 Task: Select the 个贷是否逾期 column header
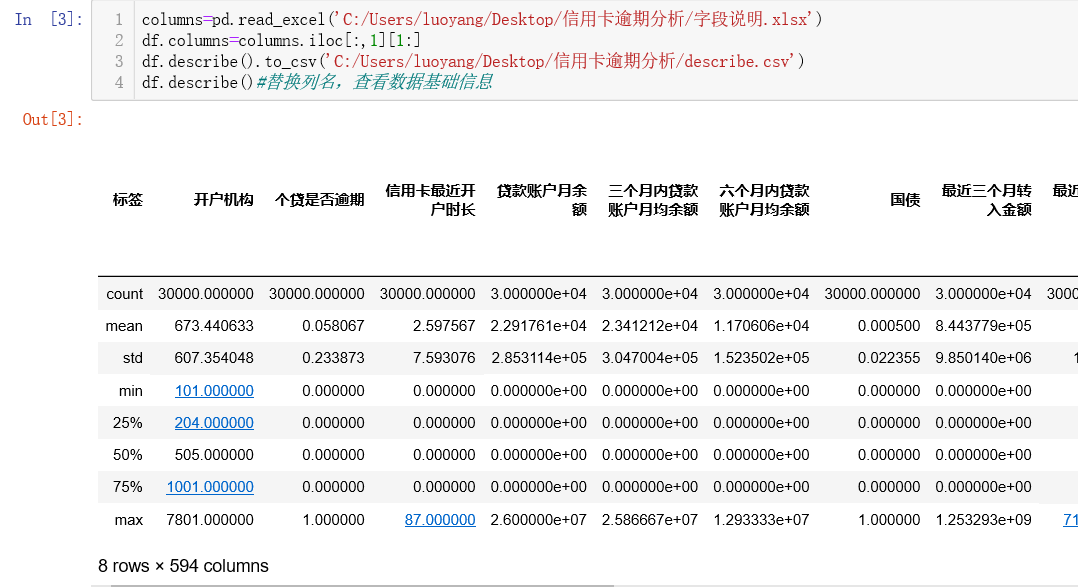coord(320,200)
